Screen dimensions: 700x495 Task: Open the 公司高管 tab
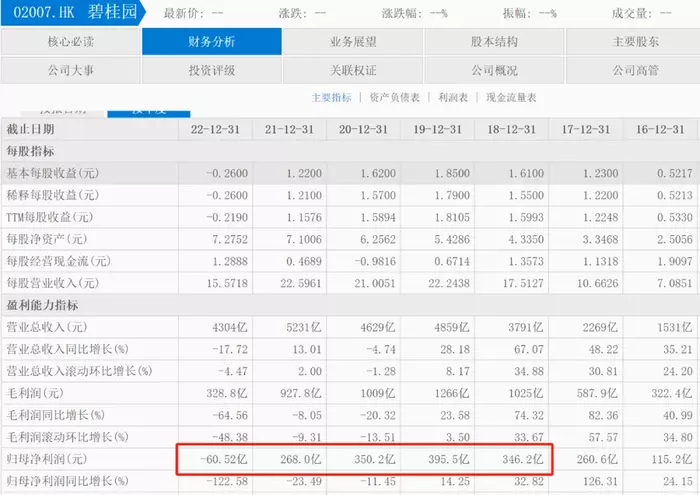click(x=634, y=70)
